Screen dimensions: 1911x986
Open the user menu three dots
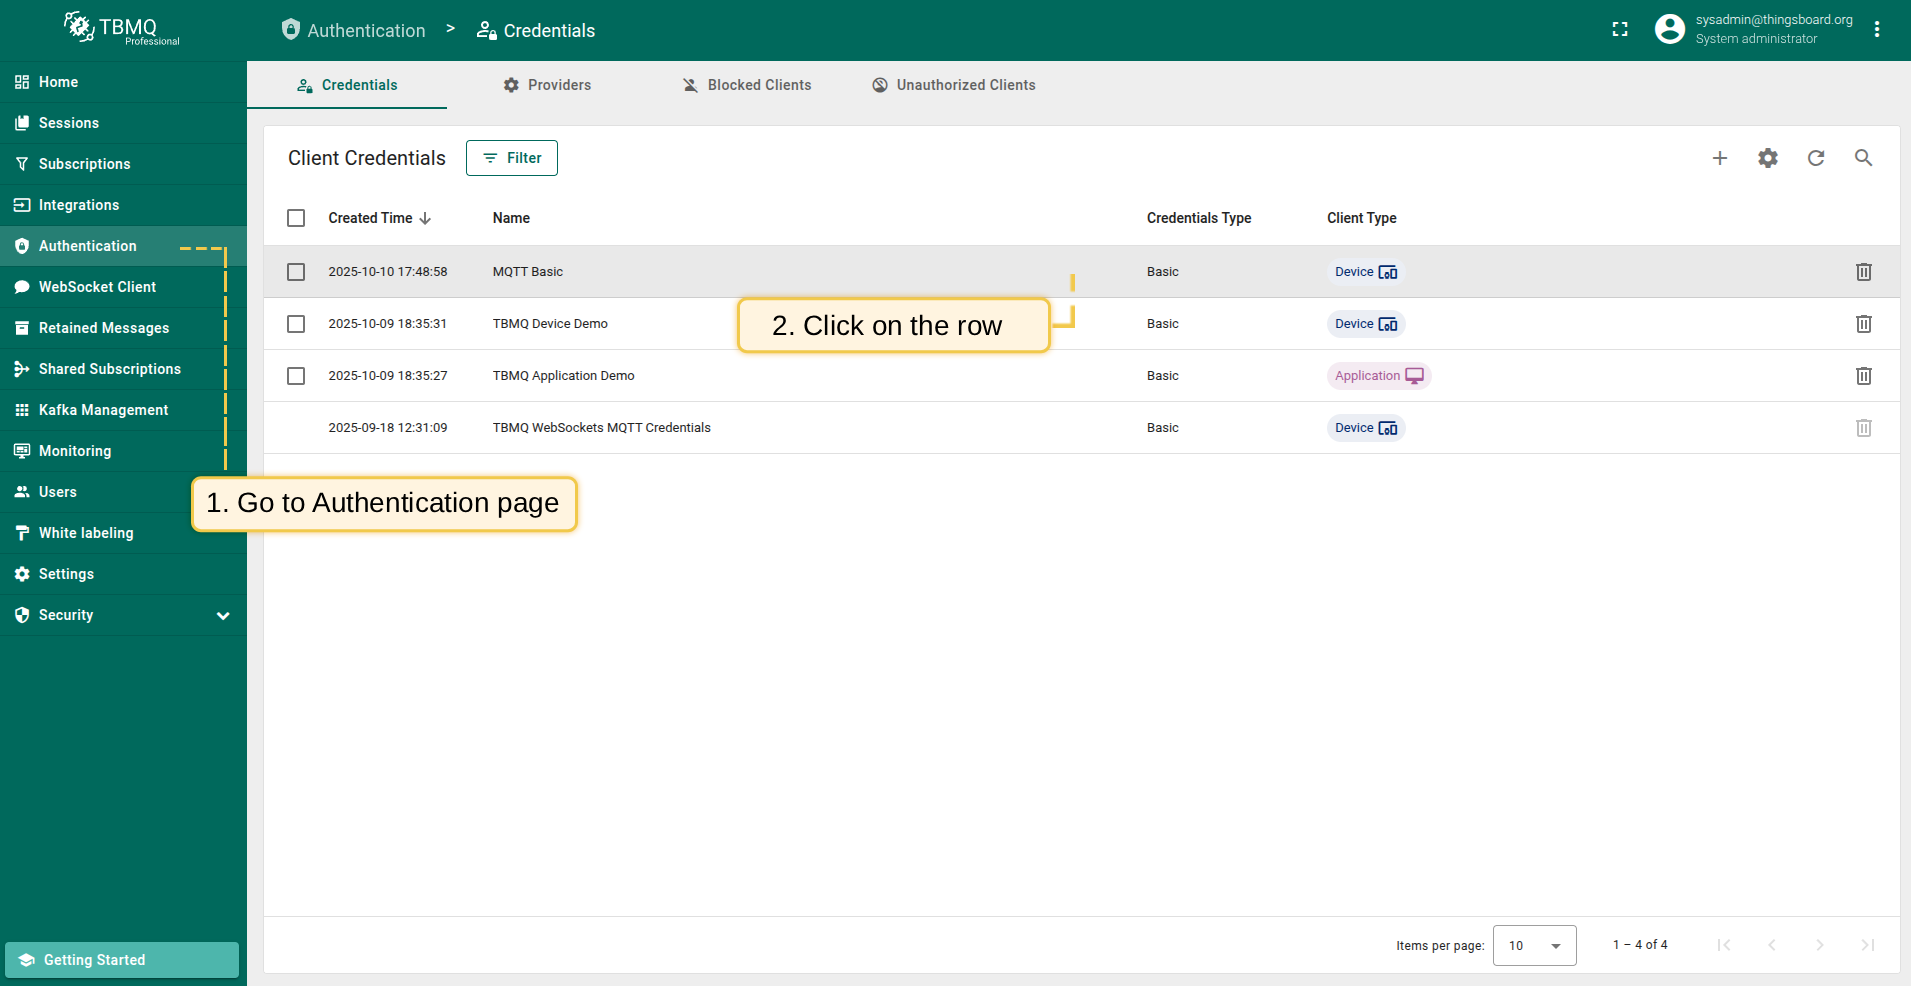click(x=1876, y=30)
